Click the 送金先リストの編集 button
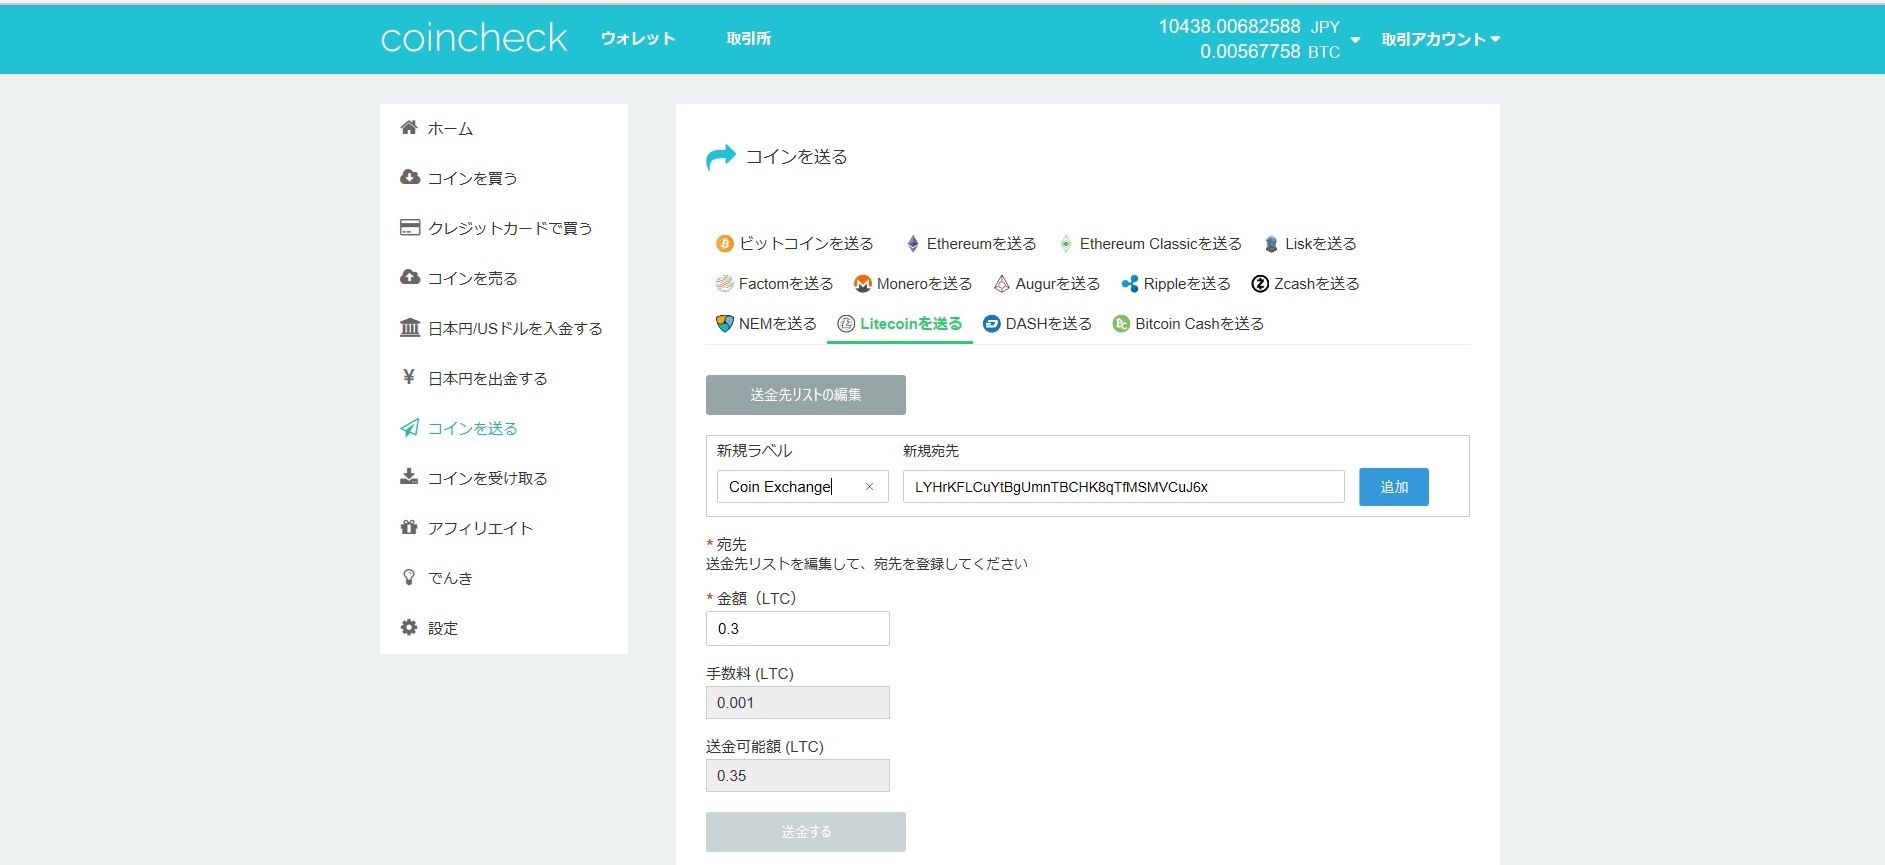The image size is (1885, 865). pyautogui.click(x=806, y=394)
